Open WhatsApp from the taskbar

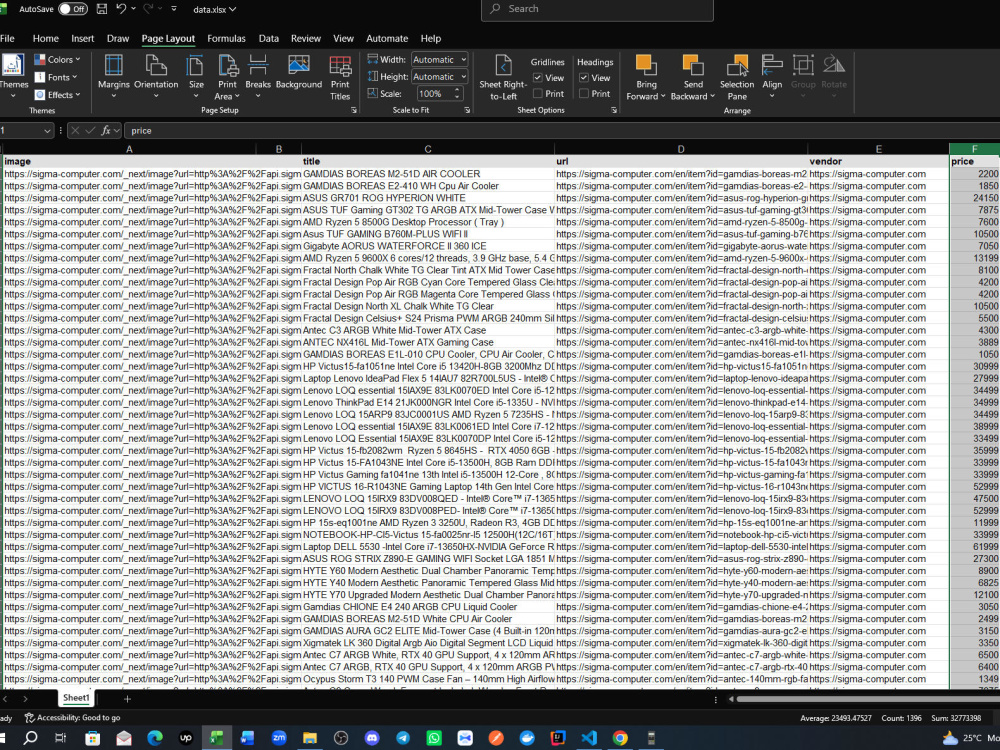434,738
